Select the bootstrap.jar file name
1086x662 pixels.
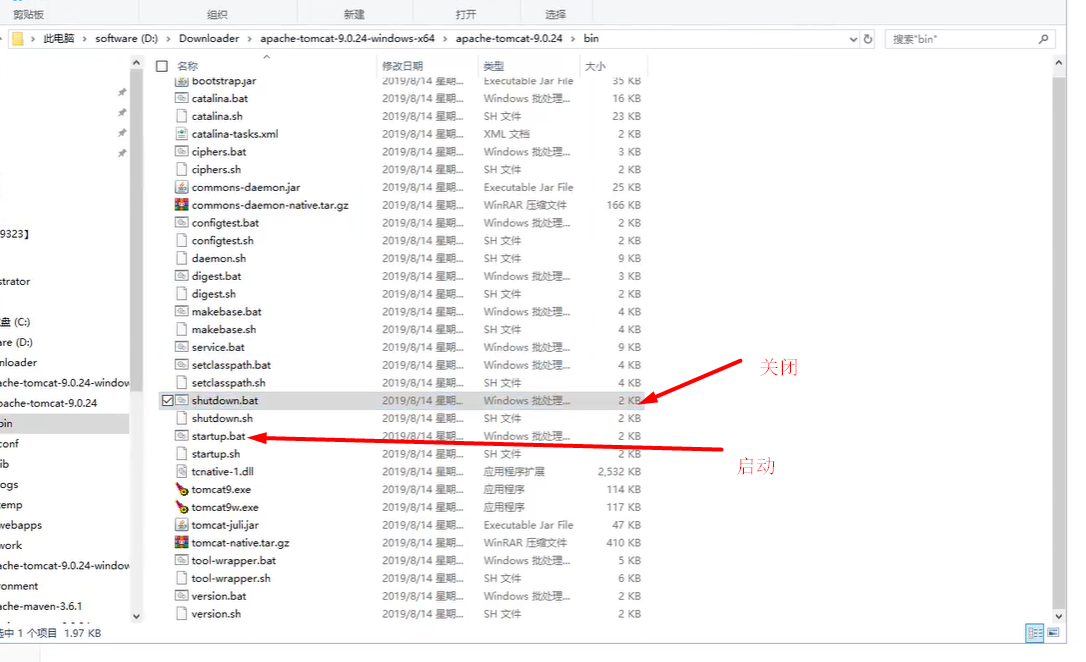224,81
